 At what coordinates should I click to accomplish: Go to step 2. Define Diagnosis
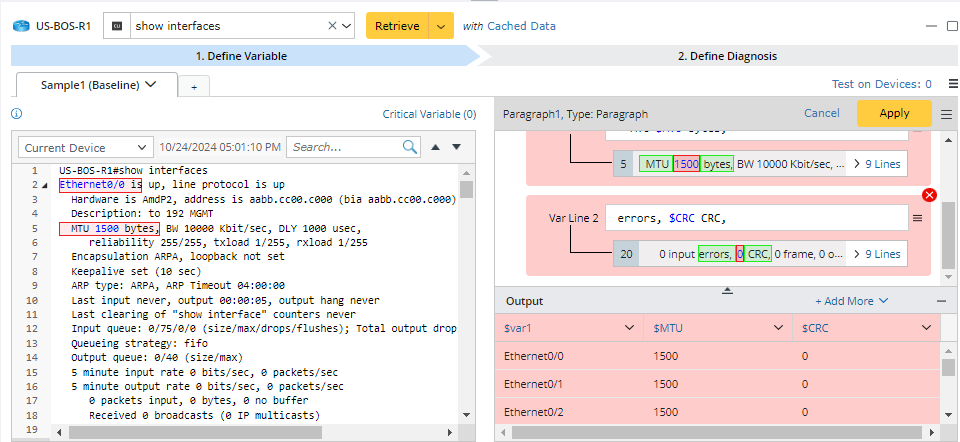coord(726,56)
